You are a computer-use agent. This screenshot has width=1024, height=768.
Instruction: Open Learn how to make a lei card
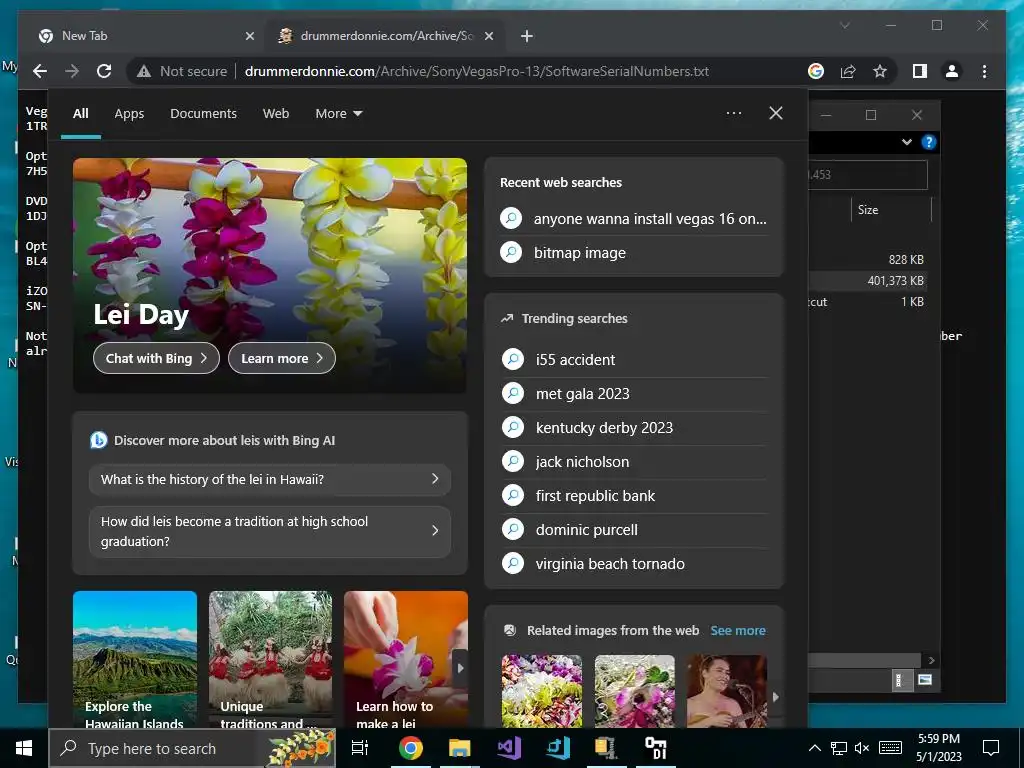pyautogui.click(x=406, y=660)
